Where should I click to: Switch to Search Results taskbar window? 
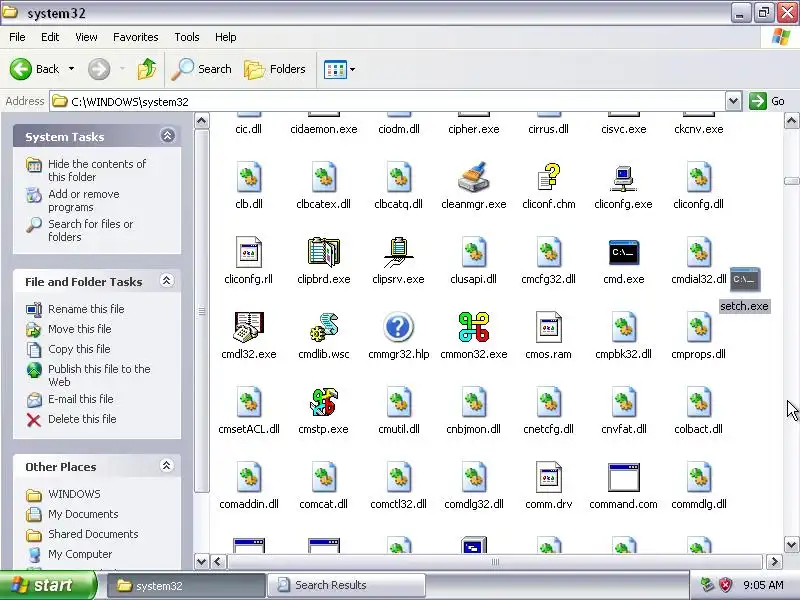(346, 585)
